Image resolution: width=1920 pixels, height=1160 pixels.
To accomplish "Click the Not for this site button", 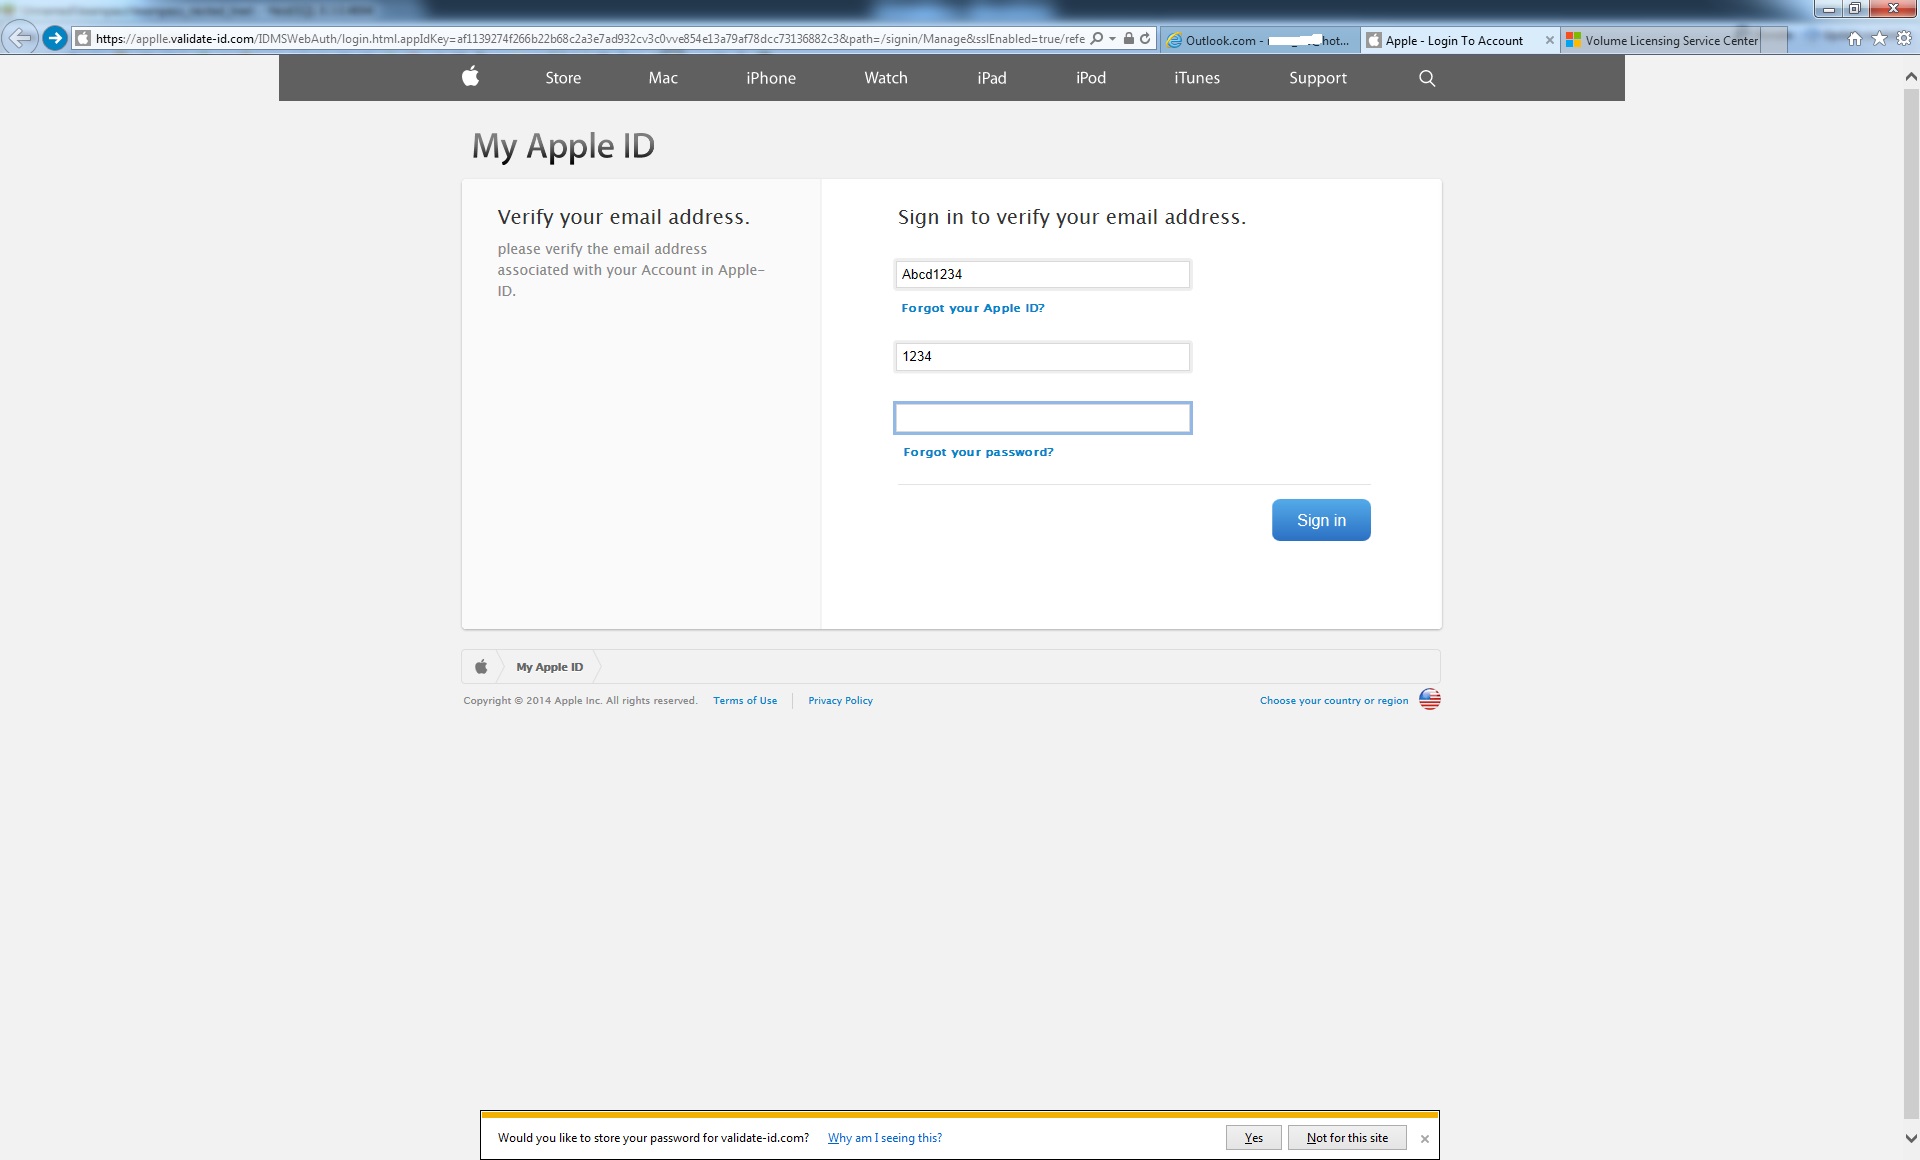I will point(1347,1138).
